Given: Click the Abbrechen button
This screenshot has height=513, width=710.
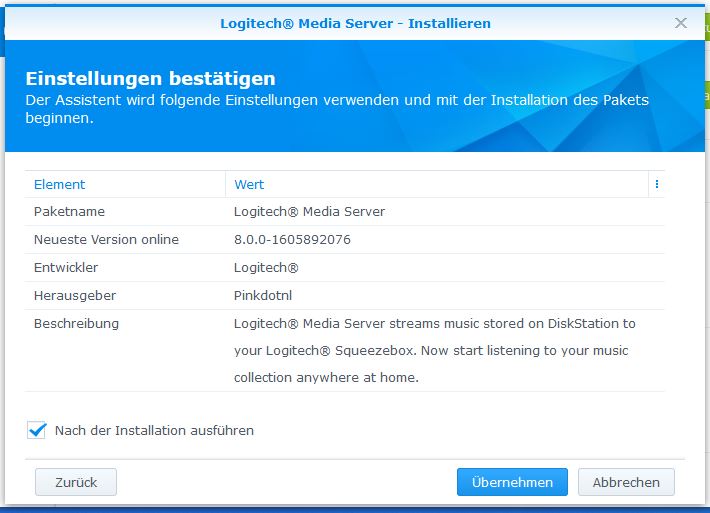Looking at the screenshot, I should (626, 482).
